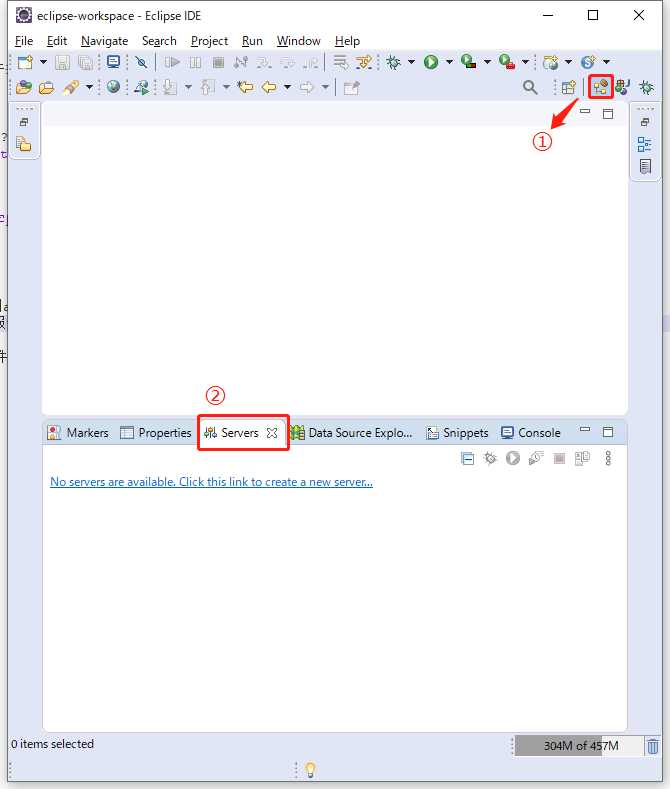Switch to the Data Source Explorer tab
The width and height of the screenshot is (670, 789).
pos(352,433)
